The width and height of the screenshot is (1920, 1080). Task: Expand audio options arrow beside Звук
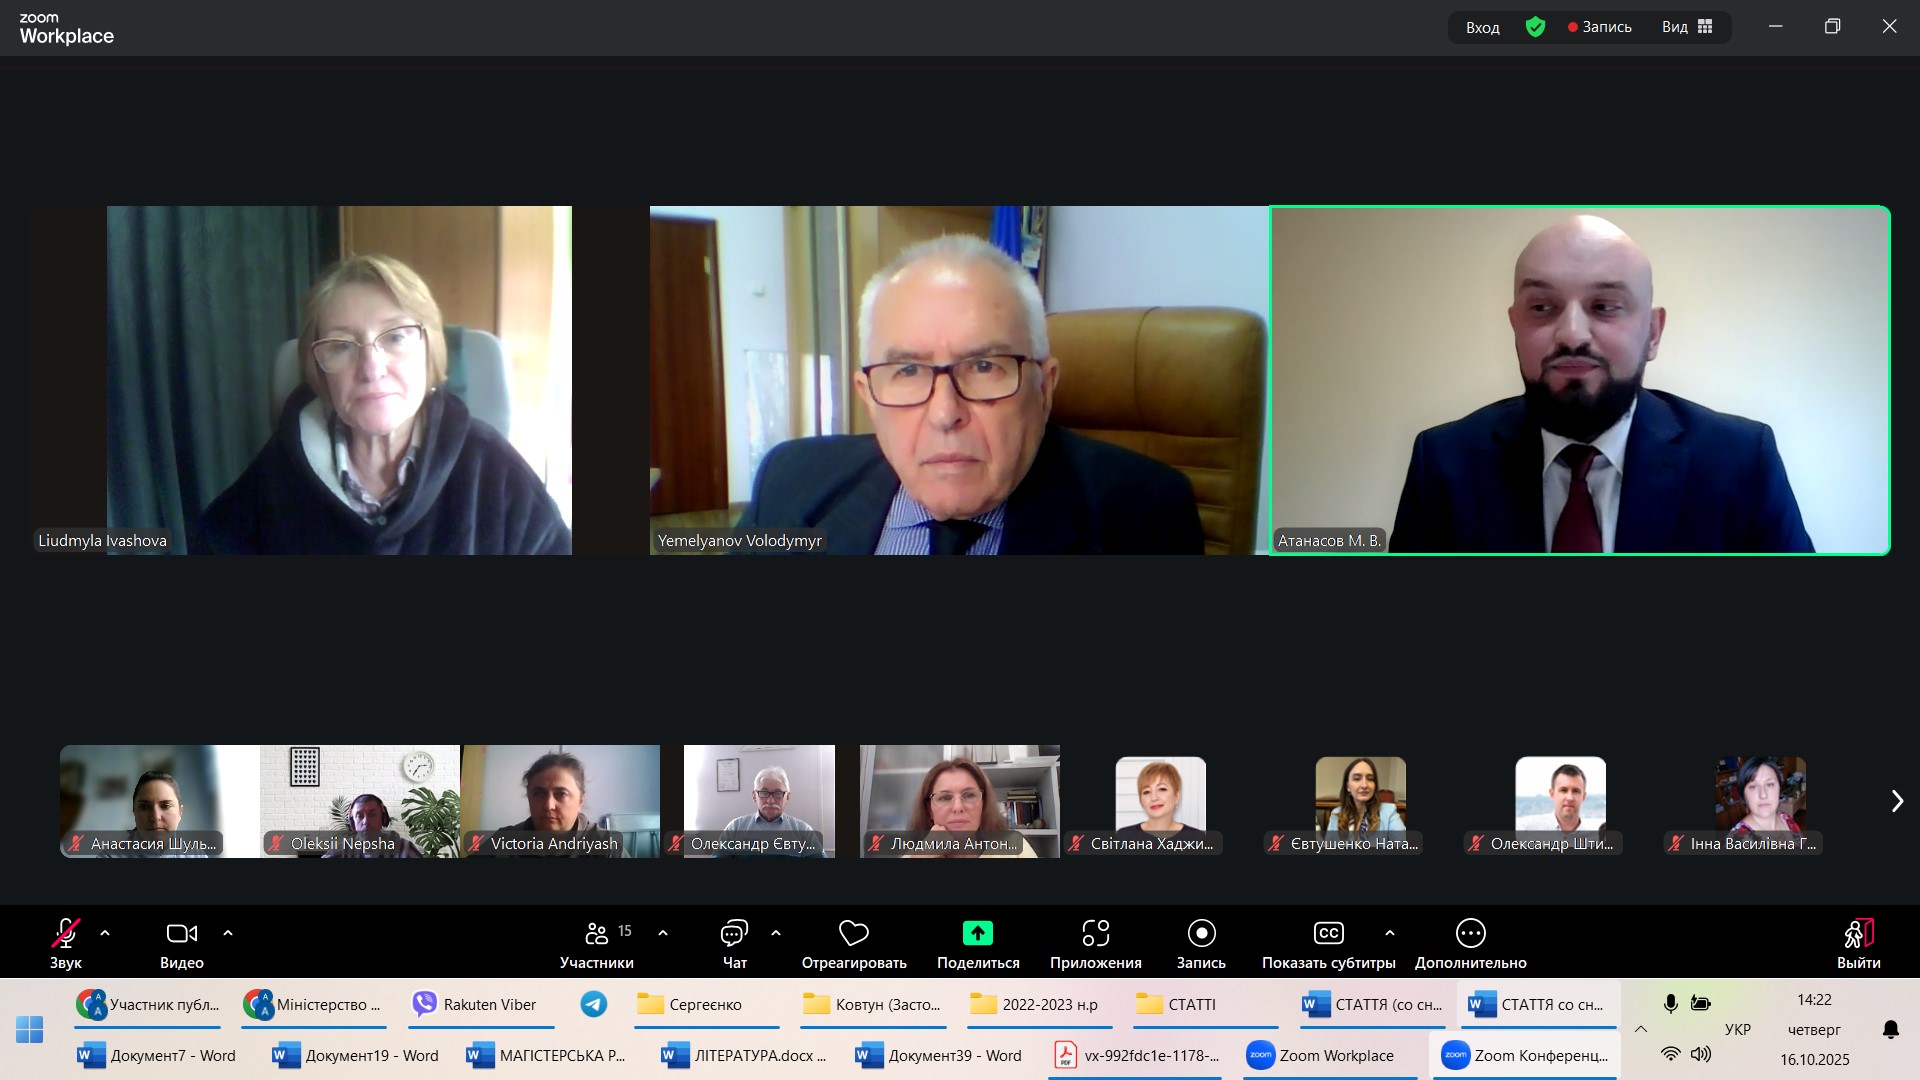(105, 933)
